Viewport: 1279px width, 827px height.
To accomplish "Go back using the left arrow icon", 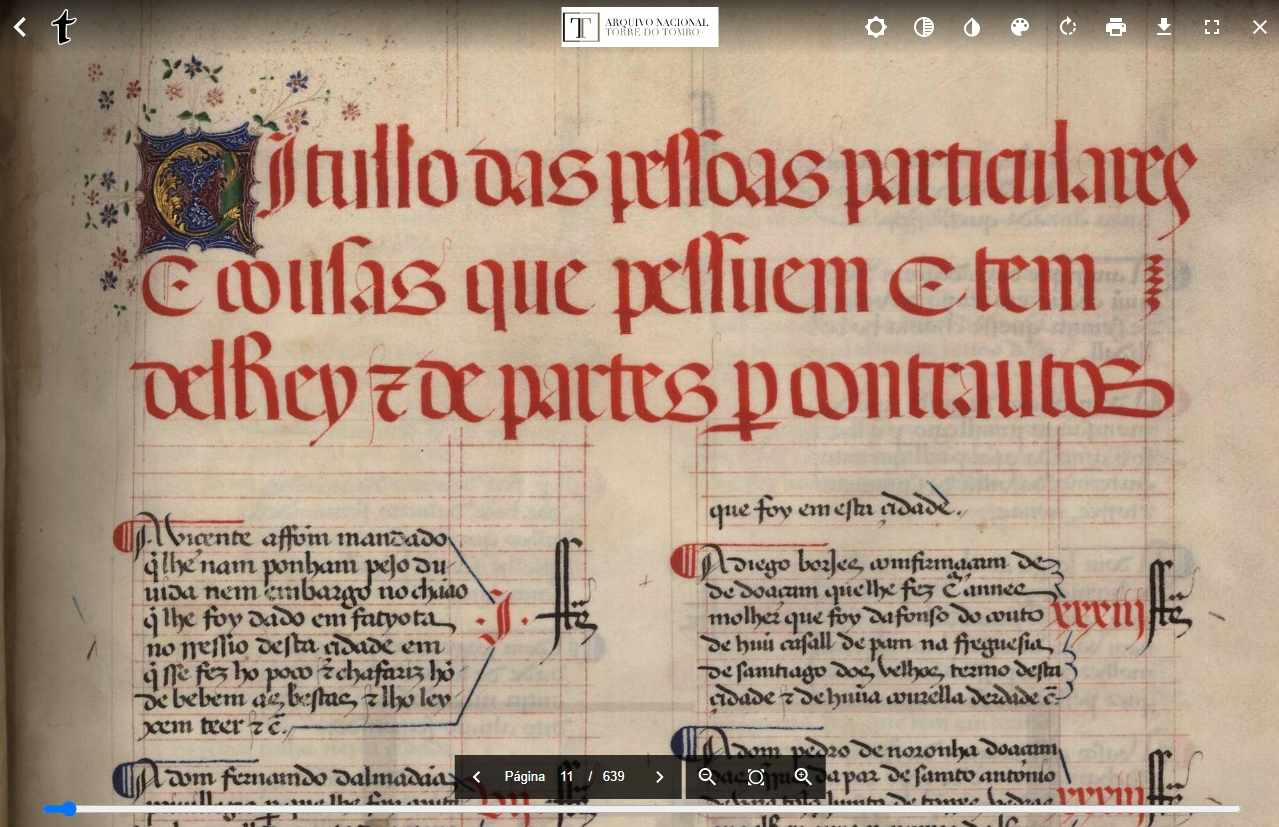I will (20, 27).
